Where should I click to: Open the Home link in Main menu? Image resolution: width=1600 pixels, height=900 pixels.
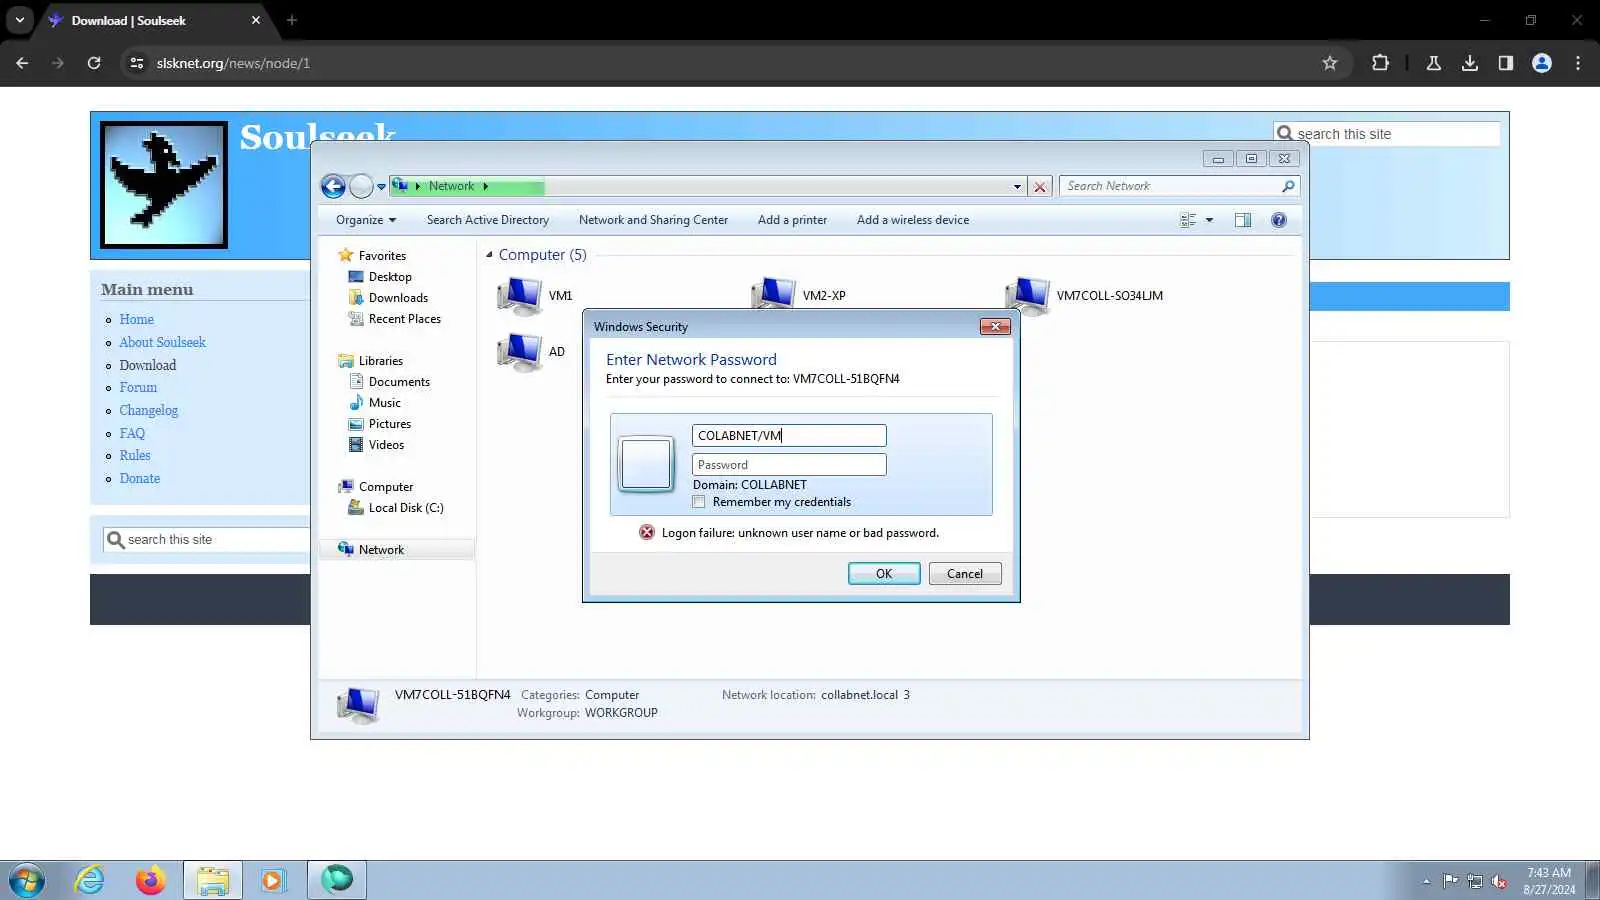137,320
